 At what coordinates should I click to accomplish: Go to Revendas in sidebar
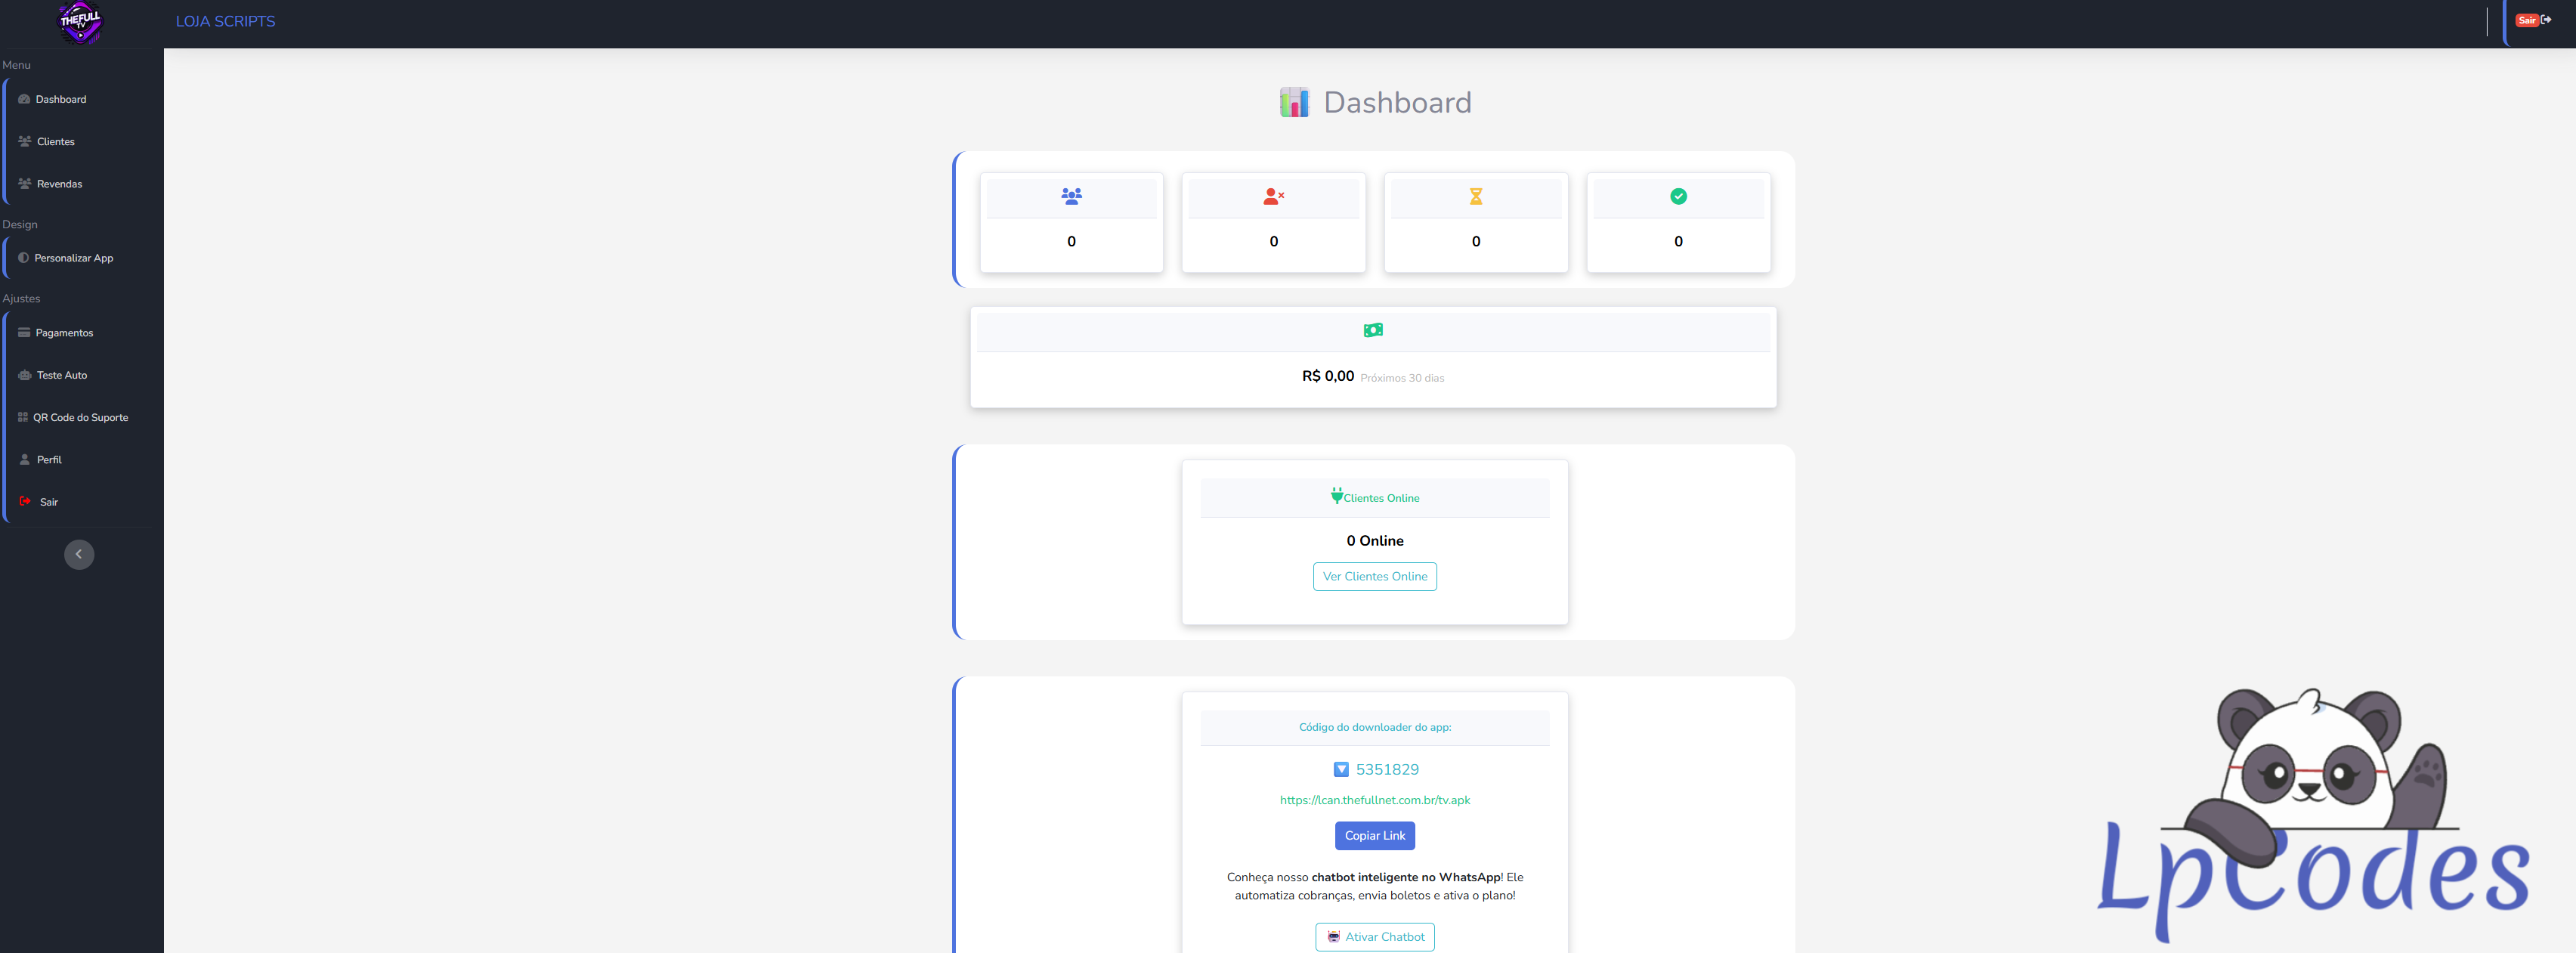click(x=59, y=184)
